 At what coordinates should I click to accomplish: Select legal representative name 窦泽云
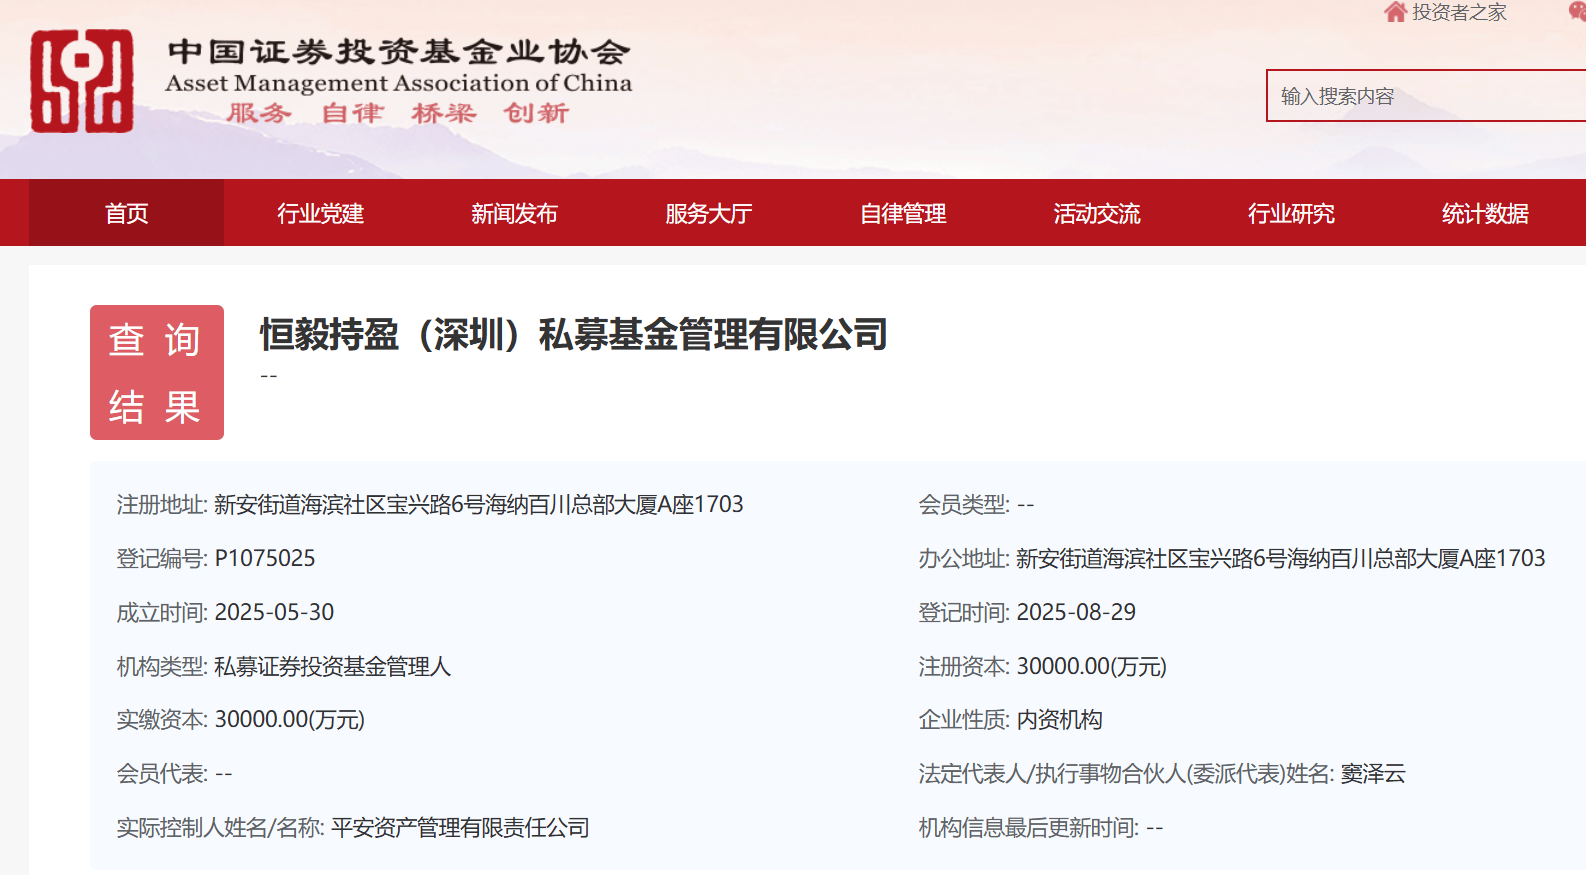click(x=1373, y=774)
